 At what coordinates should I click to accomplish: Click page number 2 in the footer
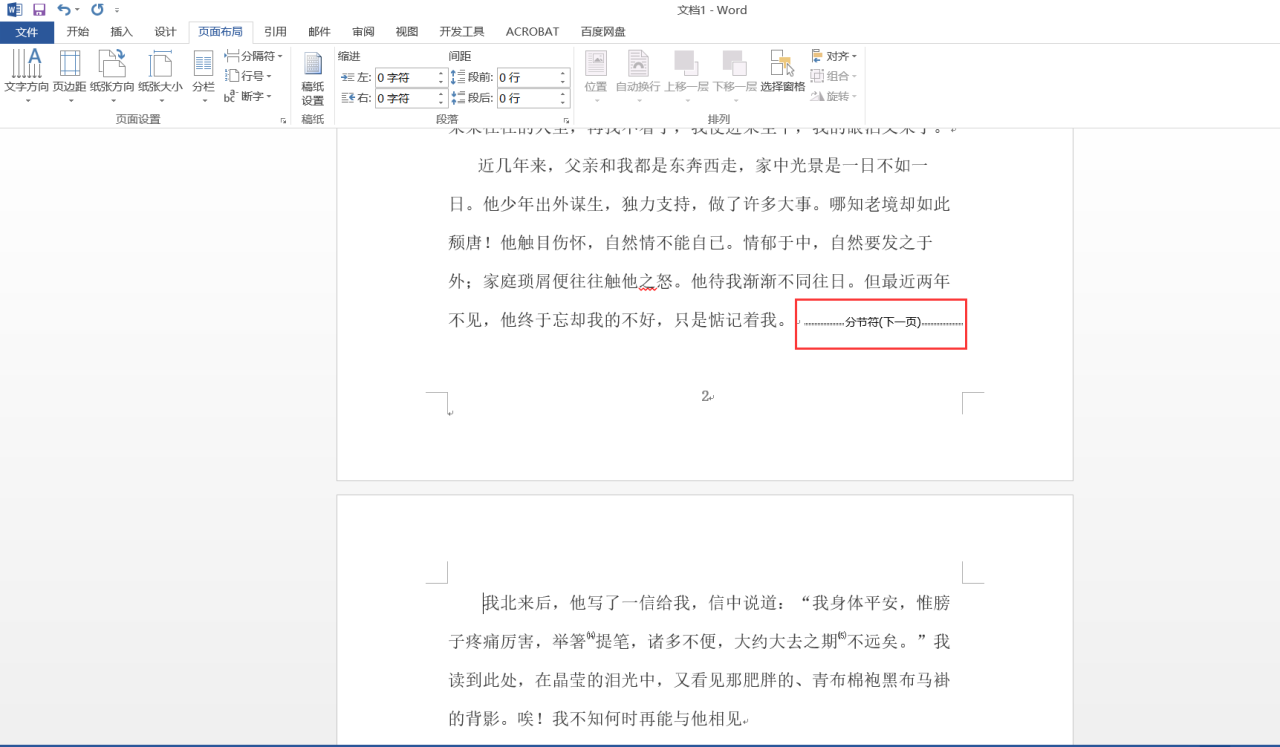[x=705, y=396]
